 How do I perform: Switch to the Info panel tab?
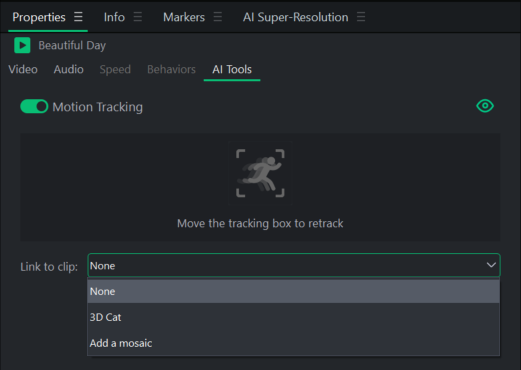click(x=114, y=17)
